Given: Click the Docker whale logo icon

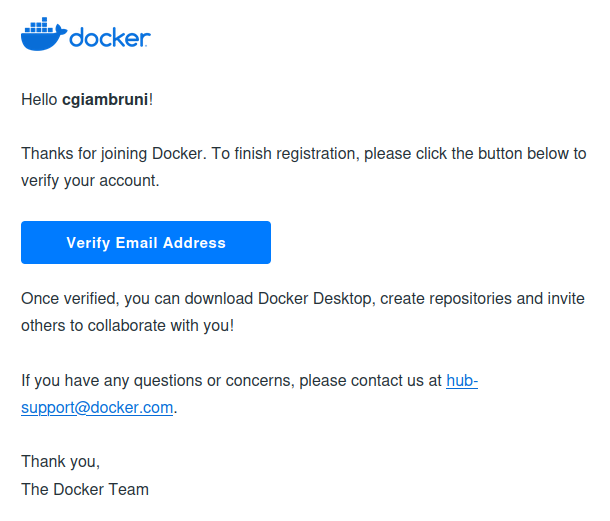Looking at the screenshot, I should 43,36.
